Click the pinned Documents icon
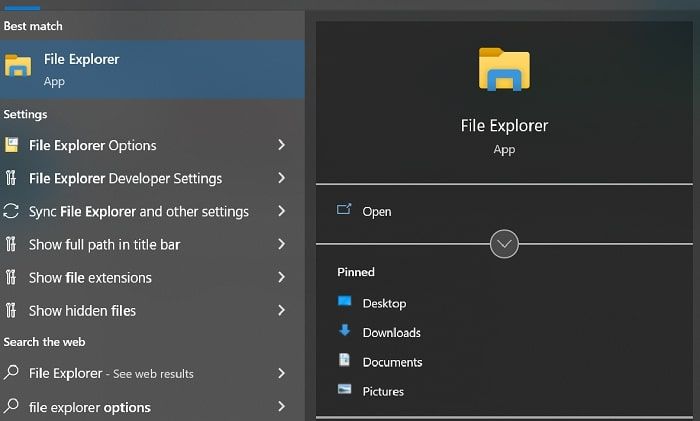This screenshot has height=421, width=700. click(344, 360)
